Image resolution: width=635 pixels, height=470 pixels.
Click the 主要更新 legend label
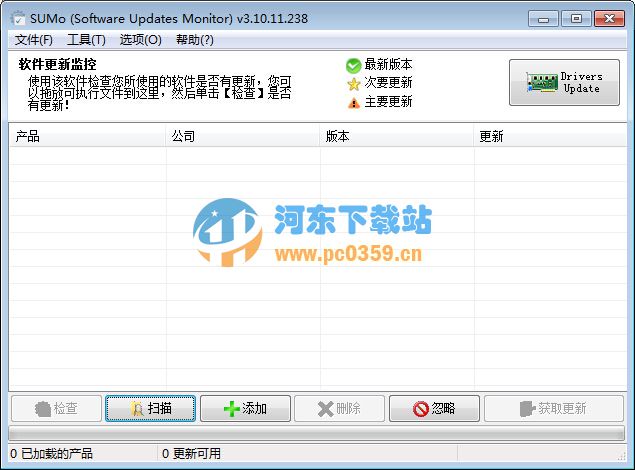[388, 102]
